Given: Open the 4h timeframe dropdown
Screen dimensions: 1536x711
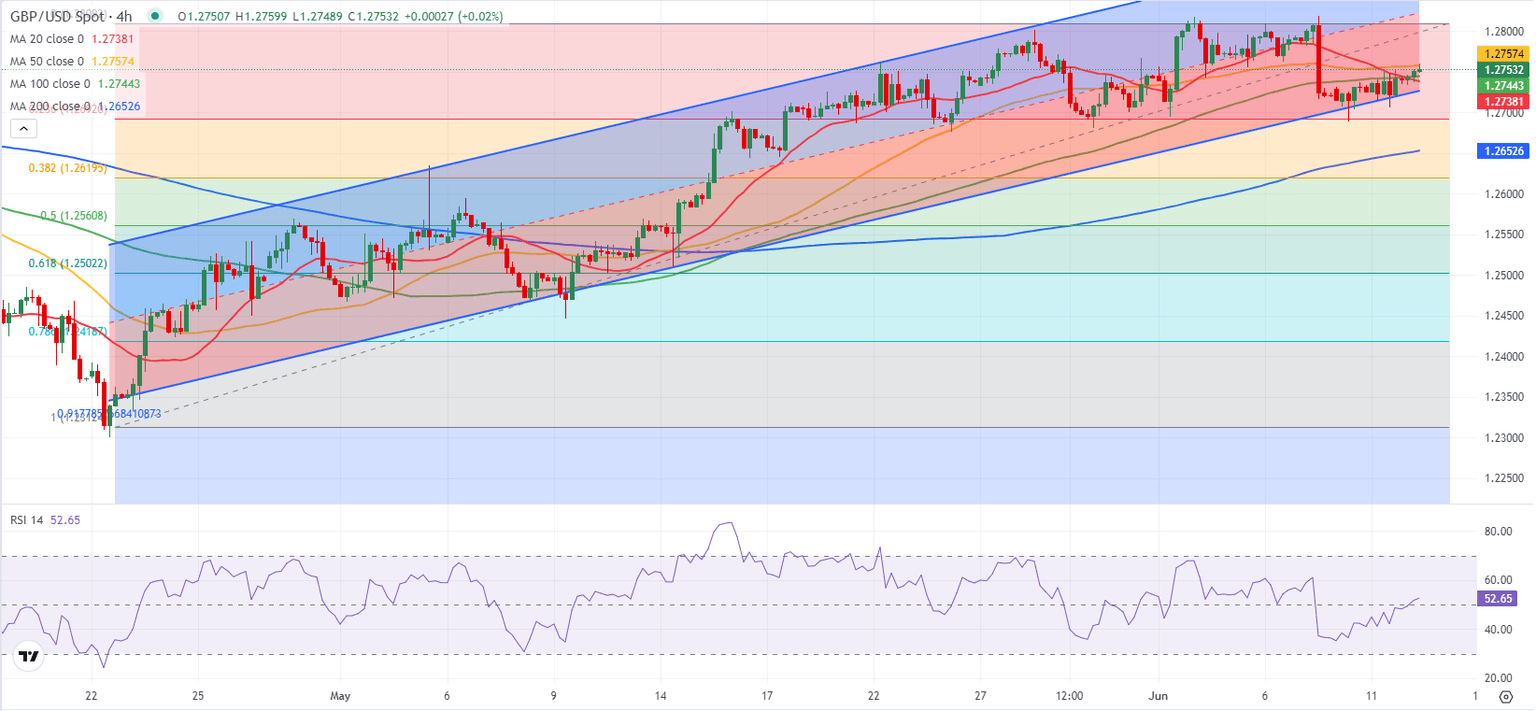Looking at the screenshot, I should 123,17.
